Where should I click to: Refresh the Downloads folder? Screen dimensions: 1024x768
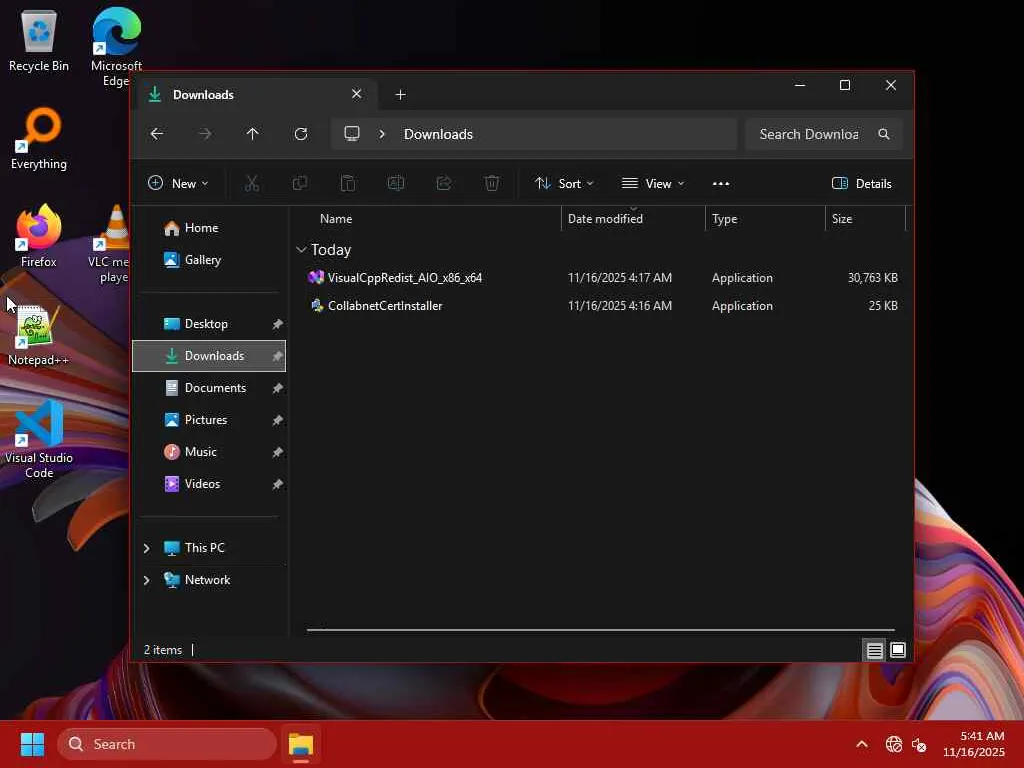tap(300, 134)
